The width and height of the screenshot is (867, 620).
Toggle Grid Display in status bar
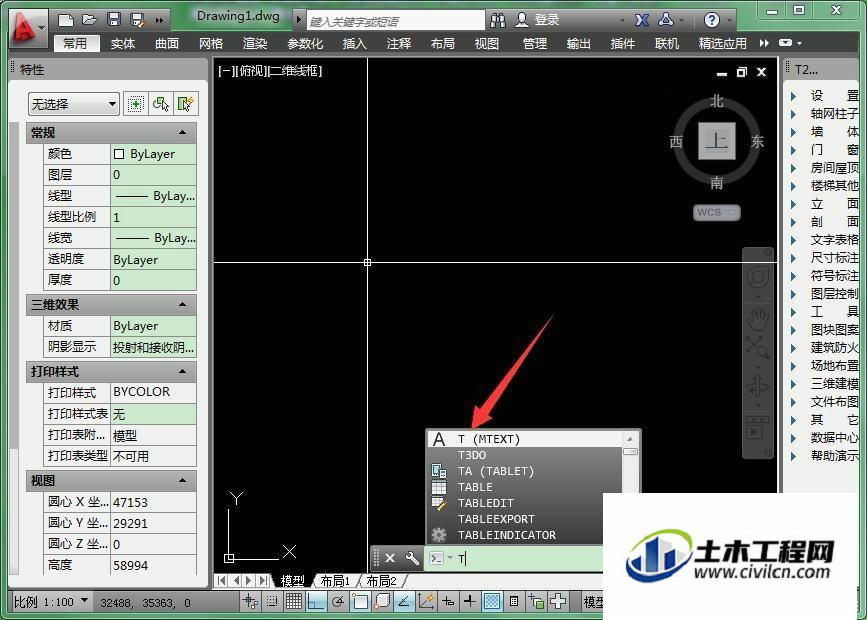pos(294,601)
